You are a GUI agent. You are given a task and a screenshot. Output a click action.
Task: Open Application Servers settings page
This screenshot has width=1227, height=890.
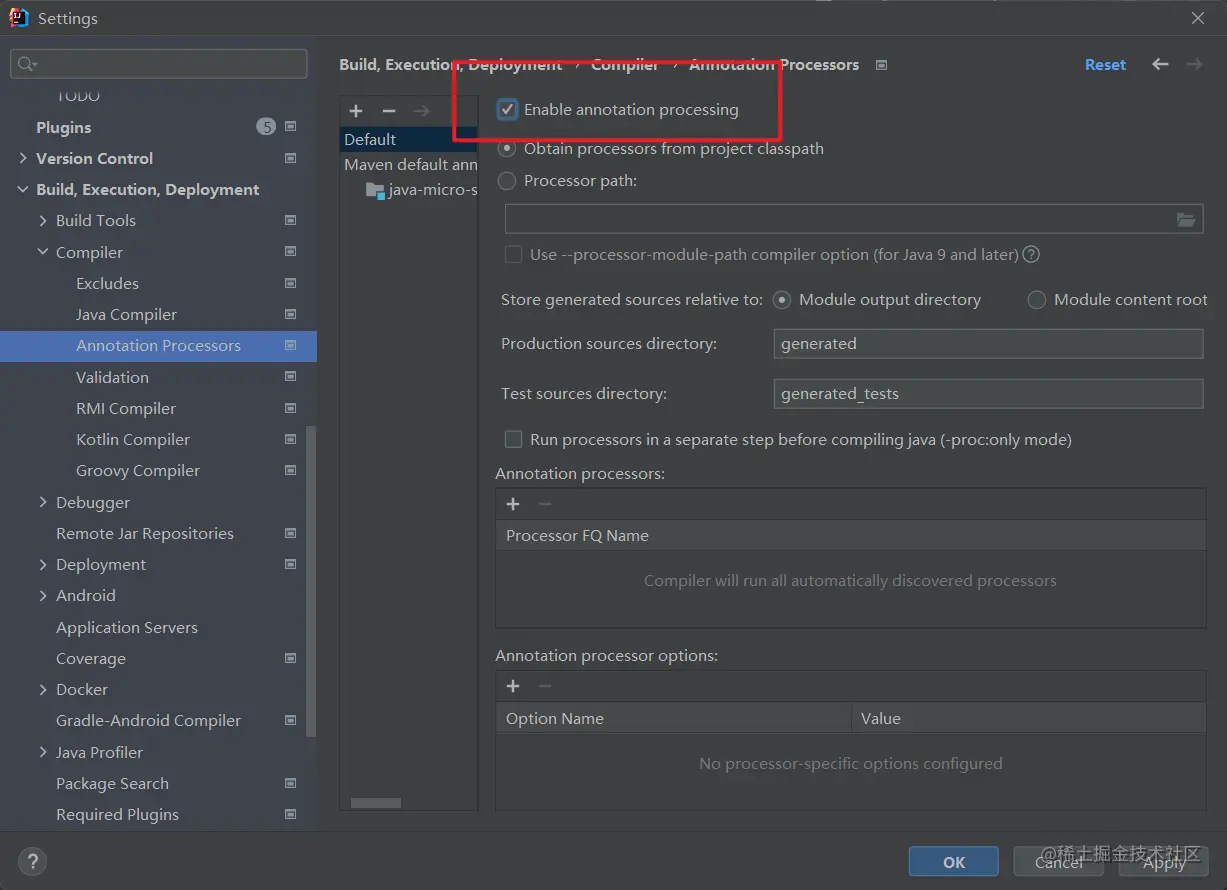click(x=127, y=627)
